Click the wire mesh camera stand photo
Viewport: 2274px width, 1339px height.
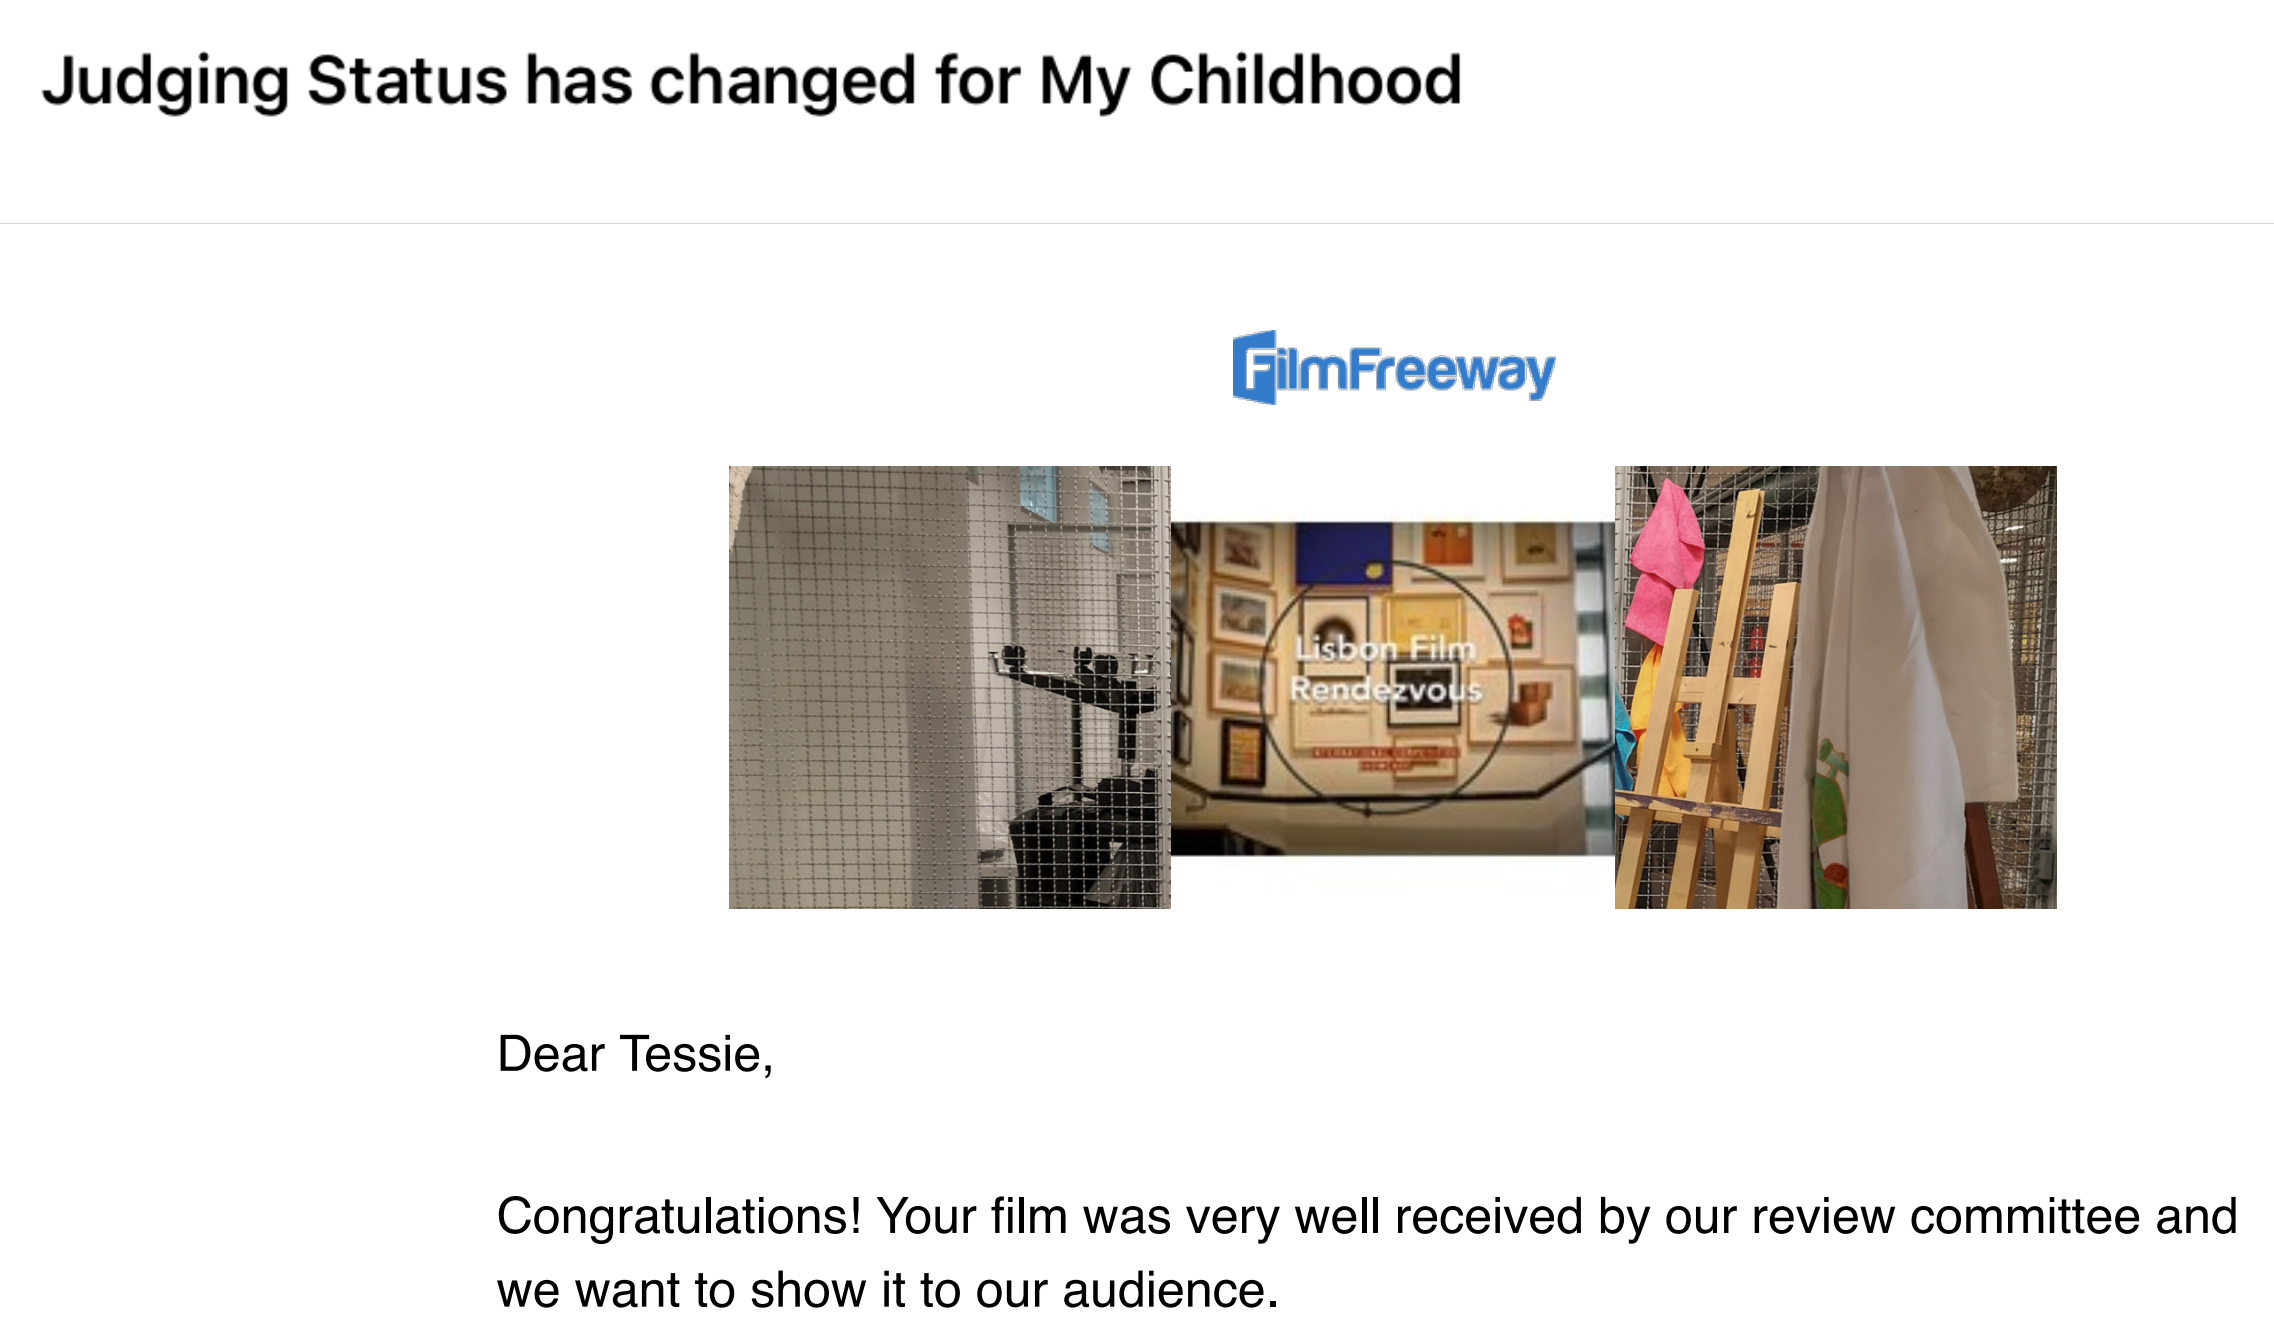coord(949,687)
